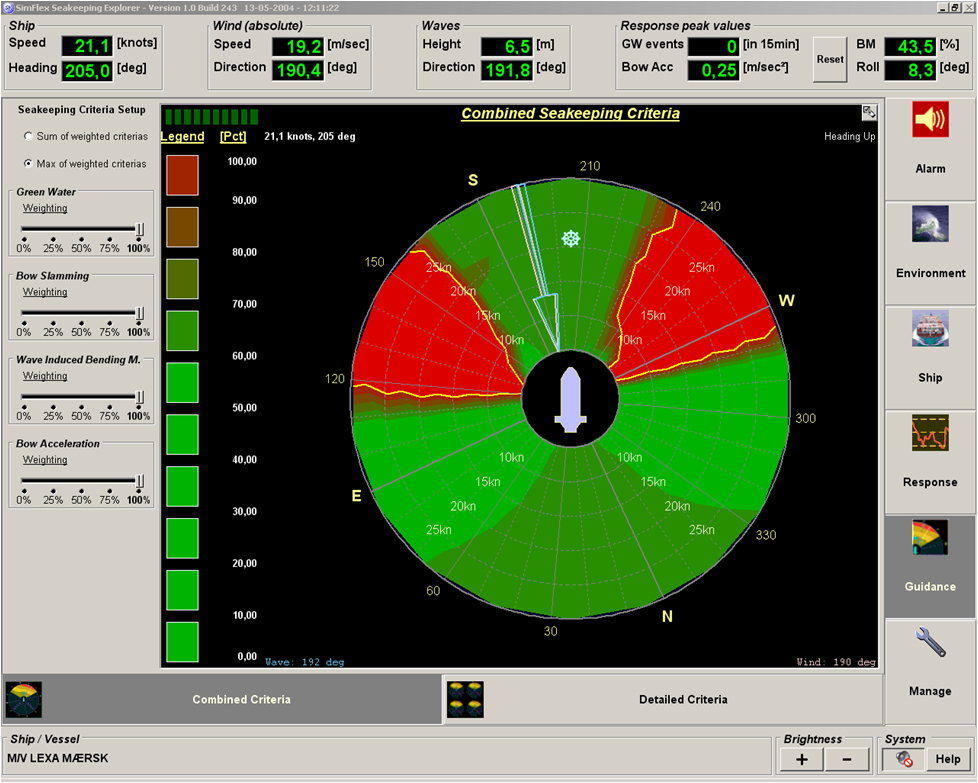The width and height of the screenshot is (978, 783).
Task: Click the Environment label
Action: [930, 273]
